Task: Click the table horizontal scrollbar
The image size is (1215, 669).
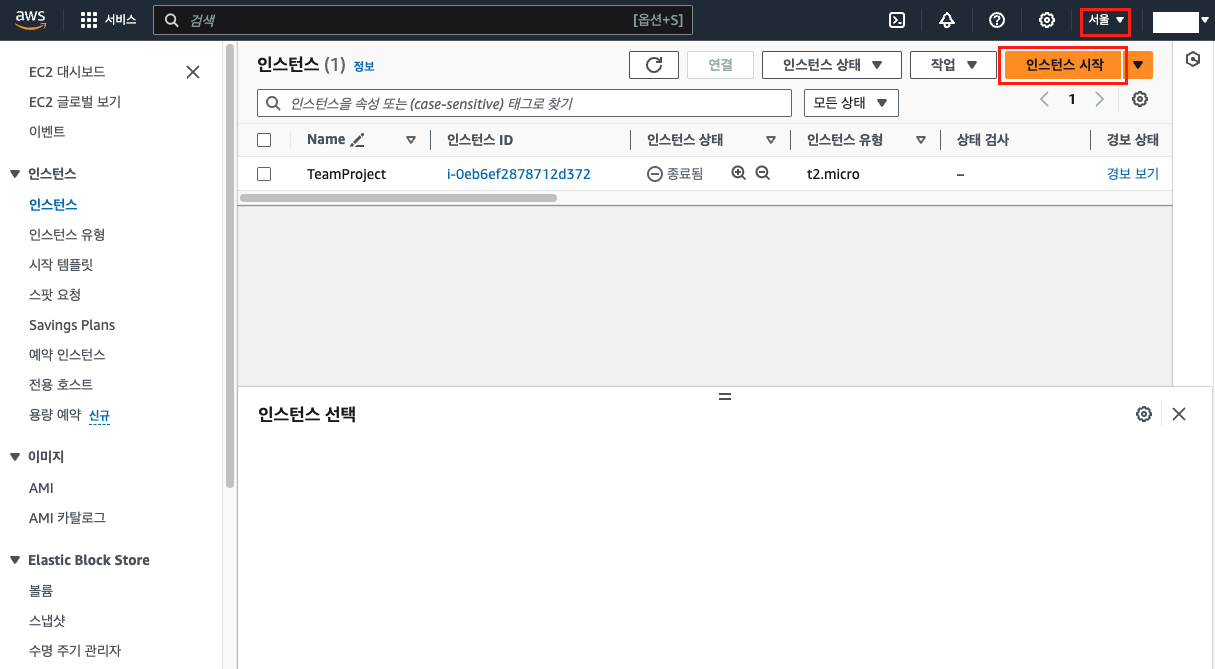Action: pyautogui.click(x=399, y=198)
